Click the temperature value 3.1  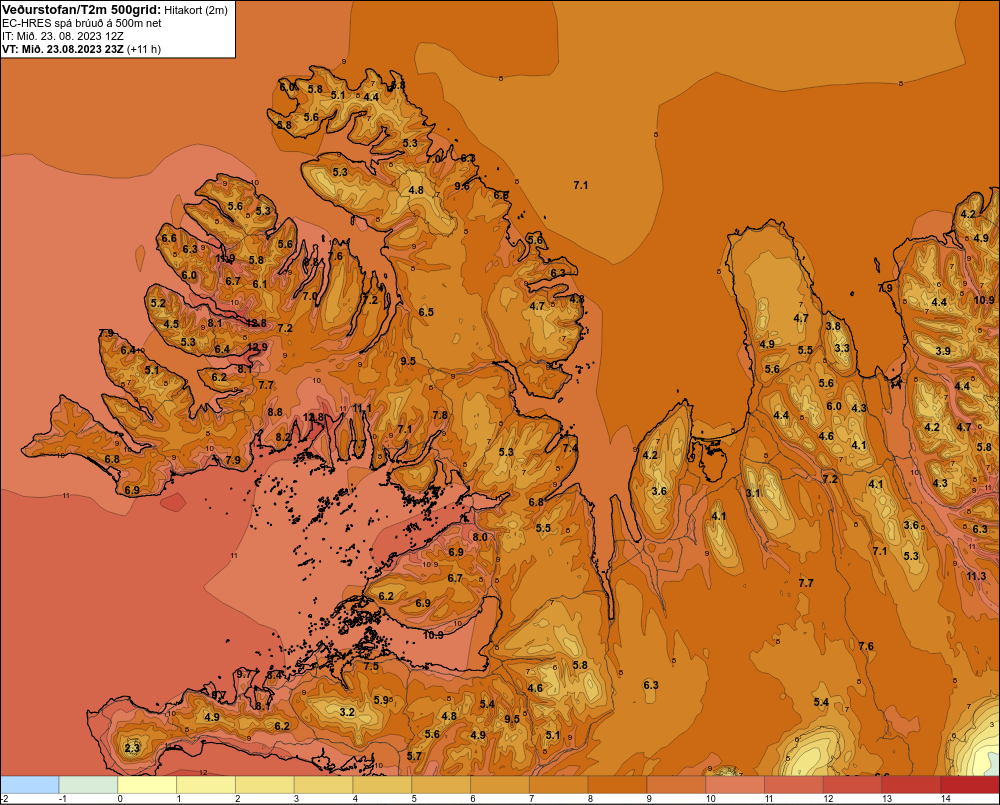(x=753, y=493)
